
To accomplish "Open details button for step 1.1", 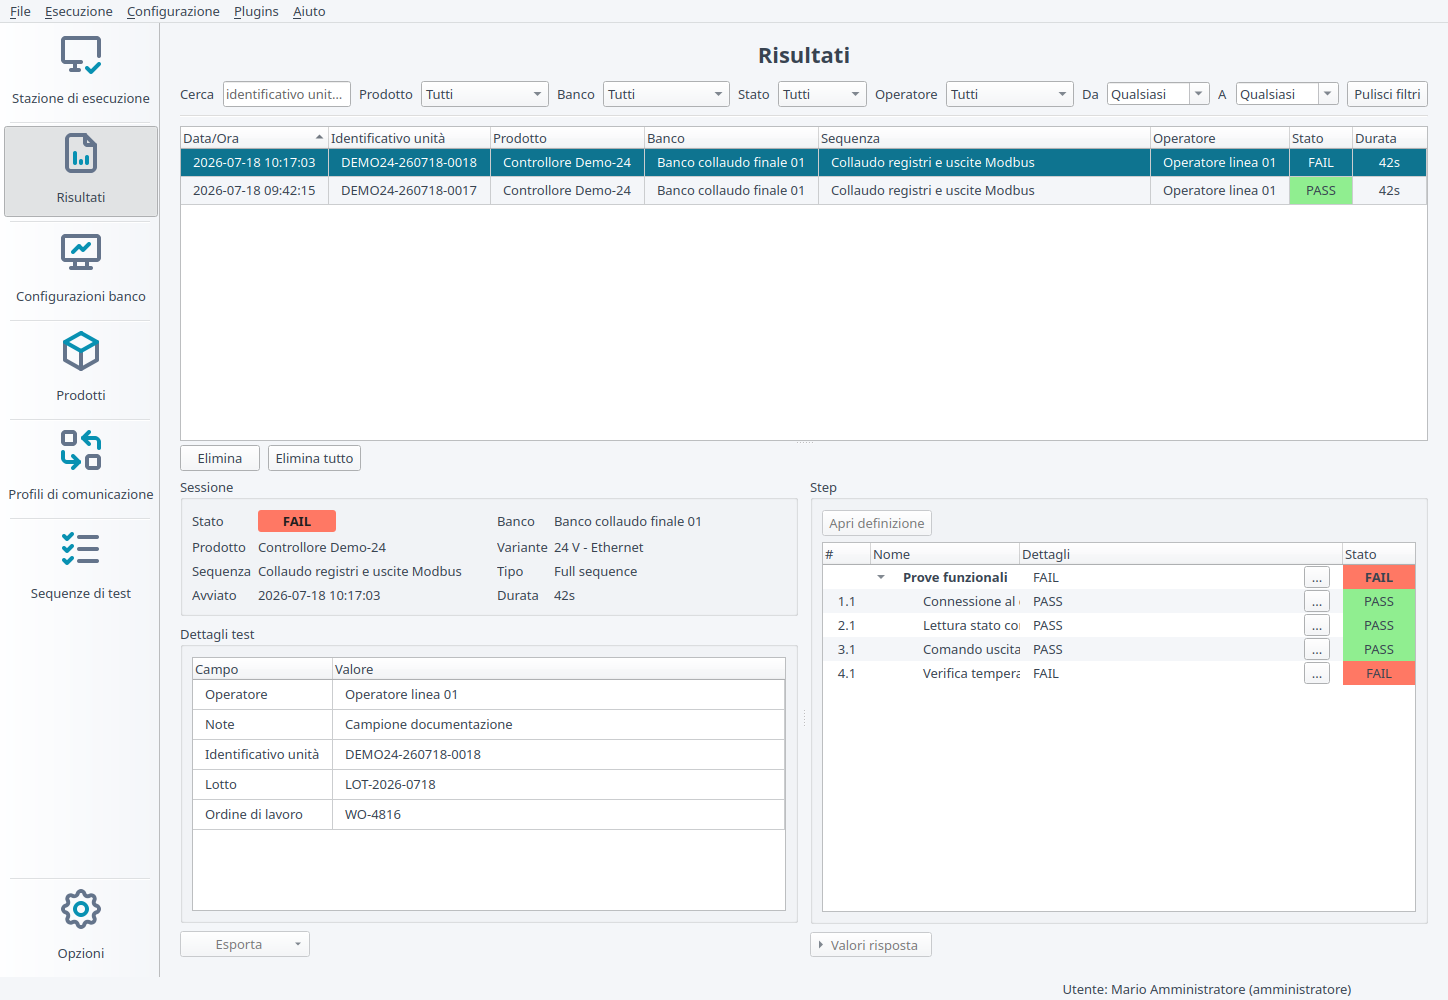I will (x=1317, y=601).
